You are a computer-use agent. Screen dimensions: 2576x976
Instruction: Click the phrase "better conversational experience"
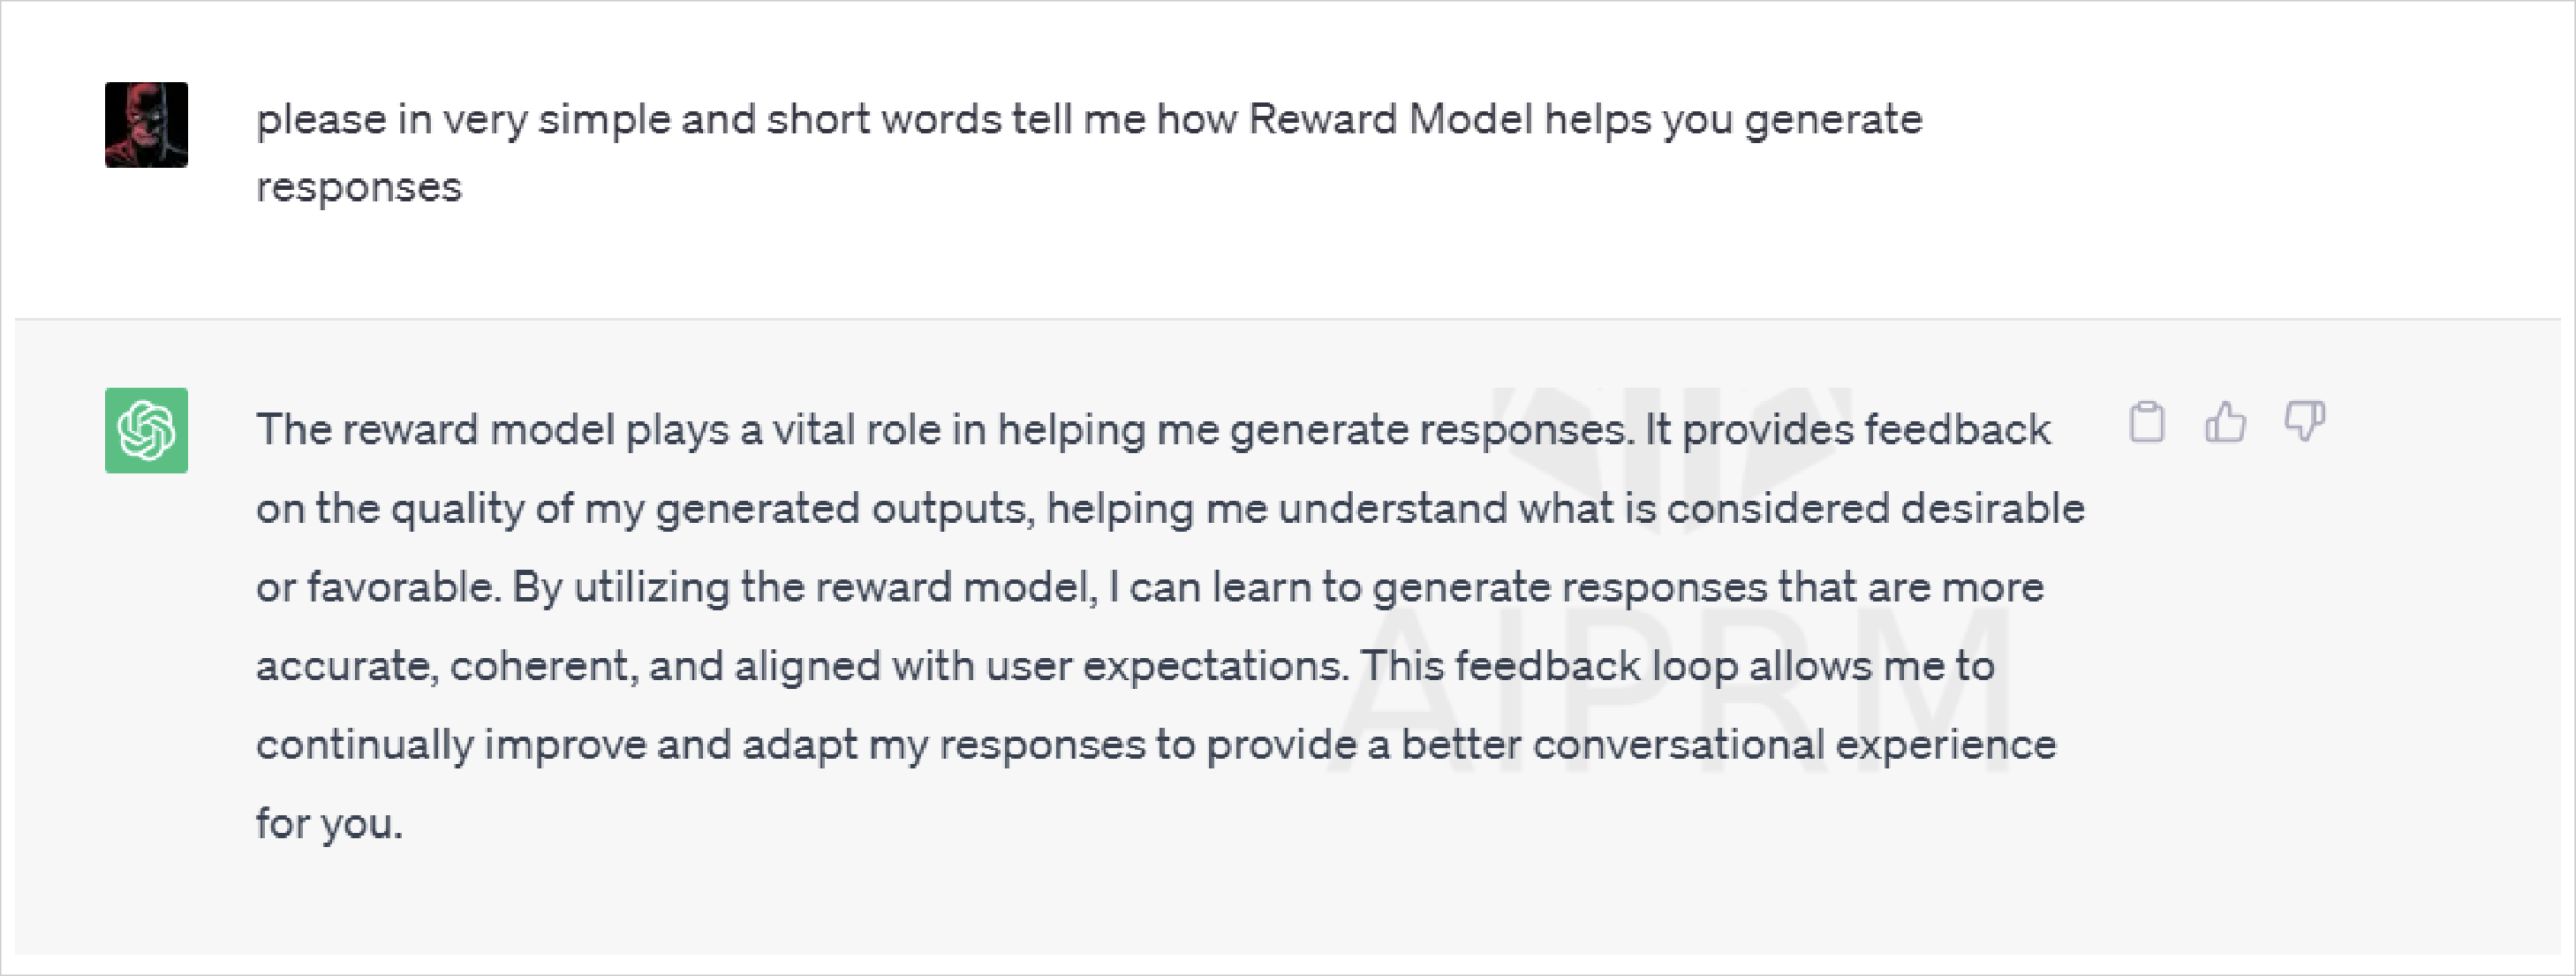1728,745
